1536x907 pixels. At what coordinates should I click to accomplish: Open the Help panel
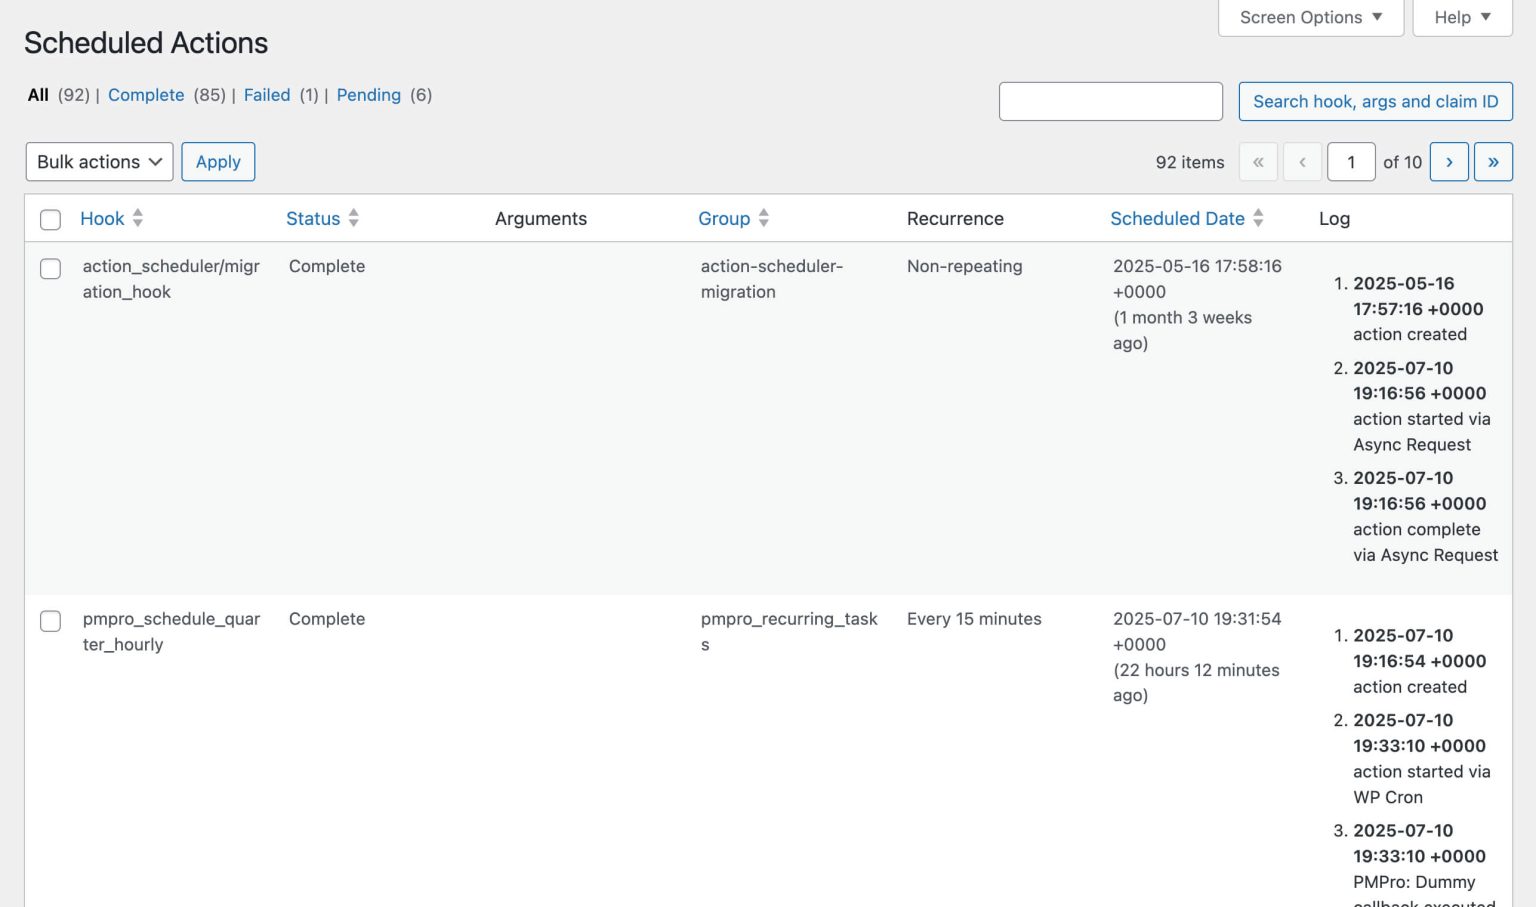click(1460, 17)
